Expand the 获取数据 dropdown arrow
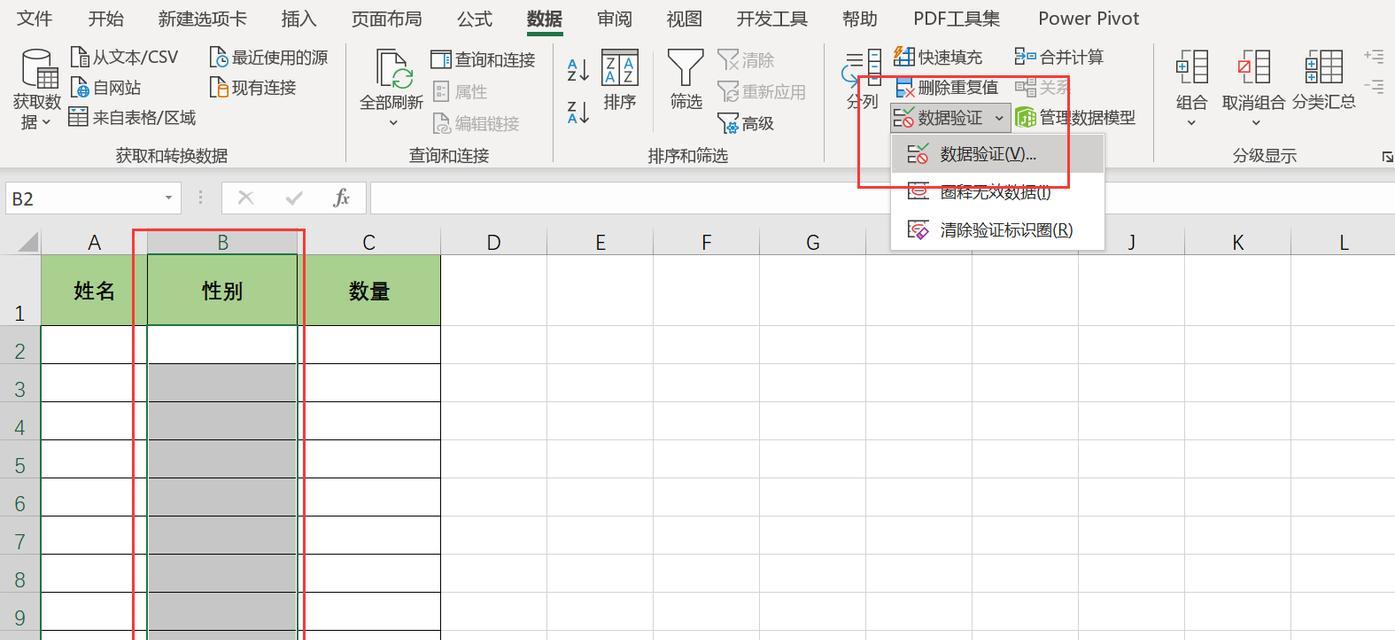Viewport: 1395px width, 640px height. pyautogui.click(x=45, y=123)
